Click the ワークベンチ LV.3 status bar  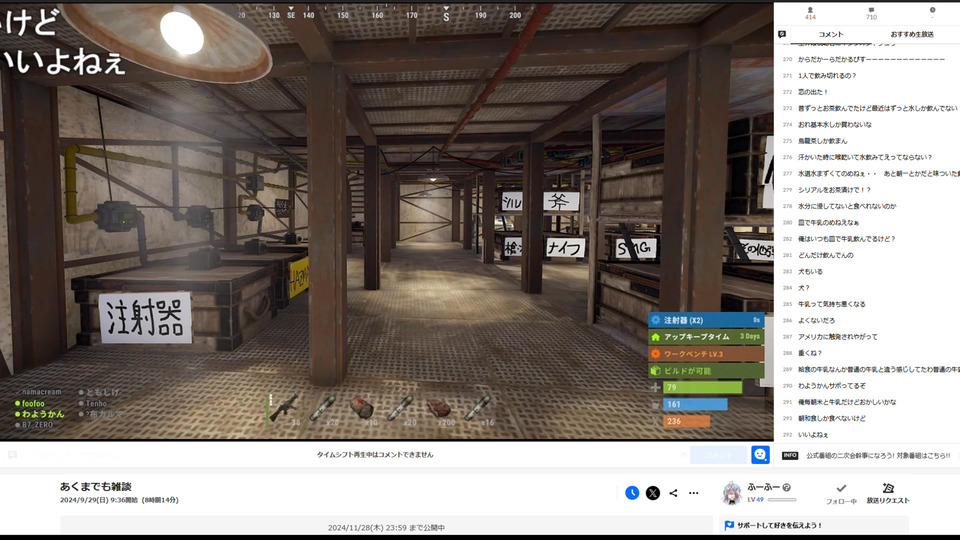coord(706,354)
